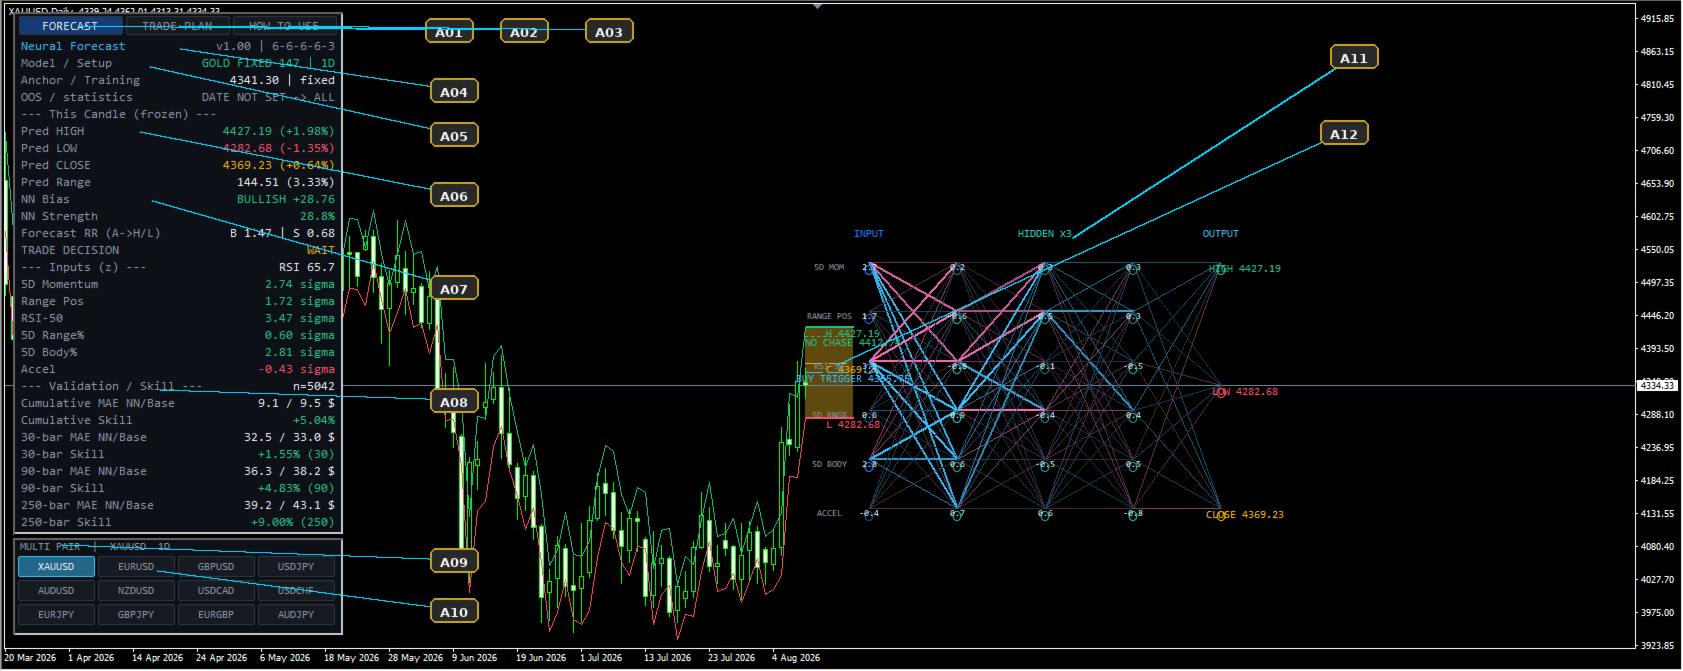The image size is (1683, 671).
Task: Click the Cumulative Skill value +5.04%
Action: click(314, 420)
